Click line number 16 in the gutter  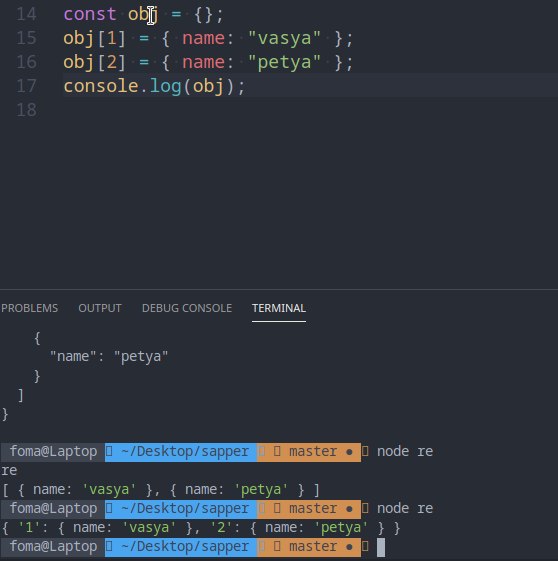26,62
